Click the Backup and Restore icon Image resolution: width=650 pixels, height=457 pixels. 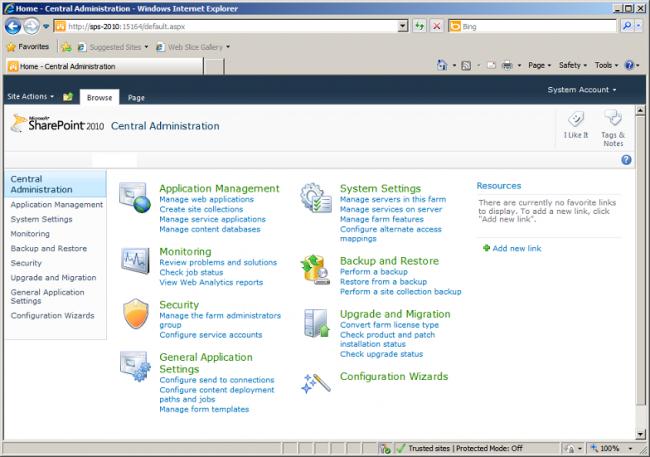pyautogui.click(x=316, y=270)
